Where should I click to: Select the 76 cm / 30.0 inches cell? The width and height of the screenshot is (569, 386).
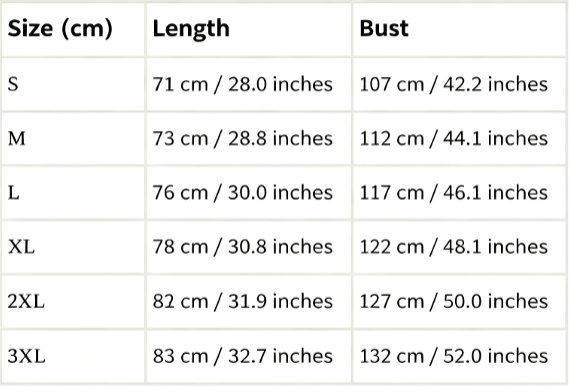249,193
